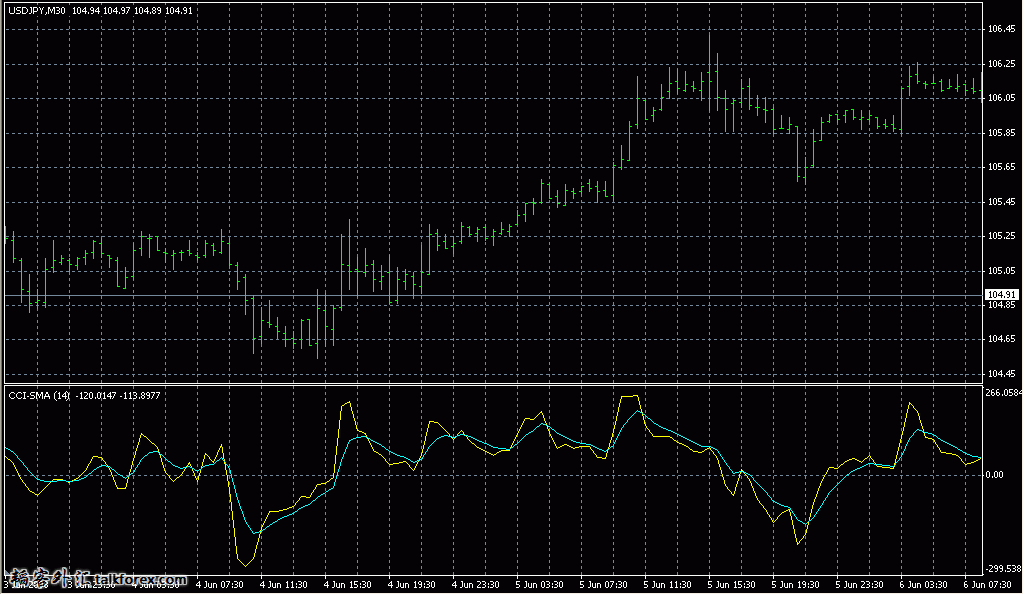This screenshot has height=594, width=1024.
Task: Click the 106.25 price scale label
Action: [x=1001, y=64]
